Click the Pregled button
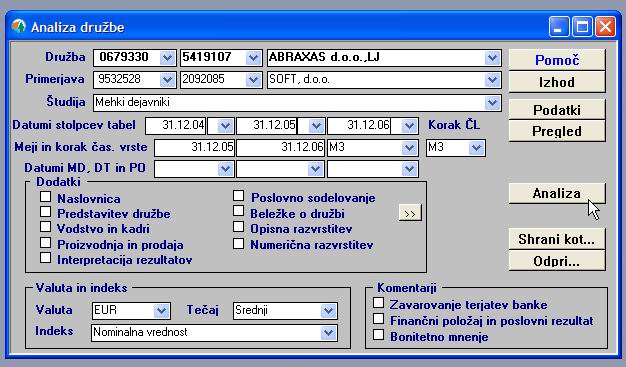The width and height of the screenshot is (626, 367). (557, 131)
